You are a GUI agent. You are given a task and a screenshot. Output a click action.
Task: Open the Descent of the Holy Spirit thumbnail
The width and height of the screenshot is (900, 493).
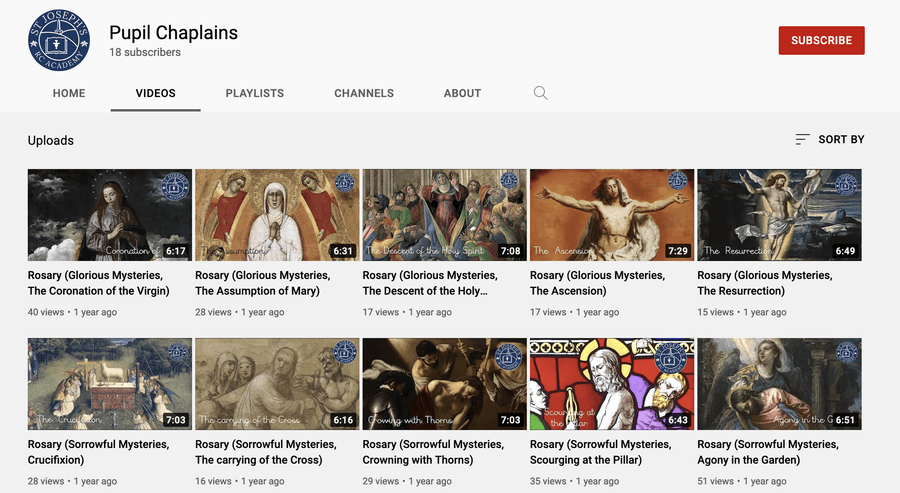click(x=444, y=215)
